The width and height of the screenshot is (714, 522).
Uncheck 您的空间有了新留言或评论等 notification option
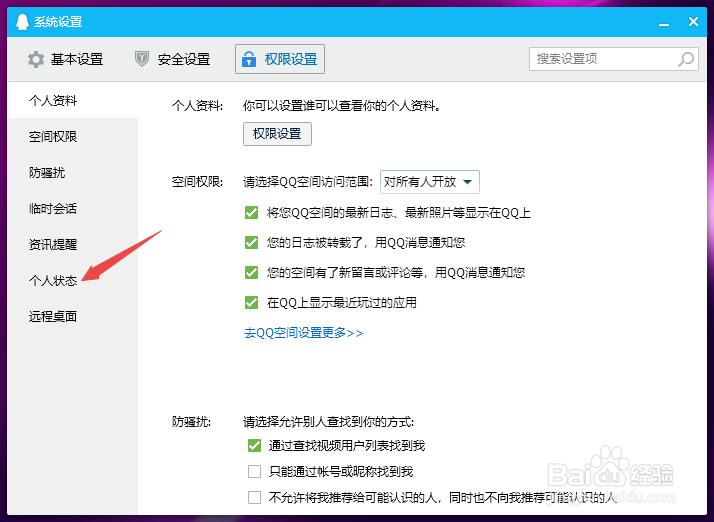251,272
